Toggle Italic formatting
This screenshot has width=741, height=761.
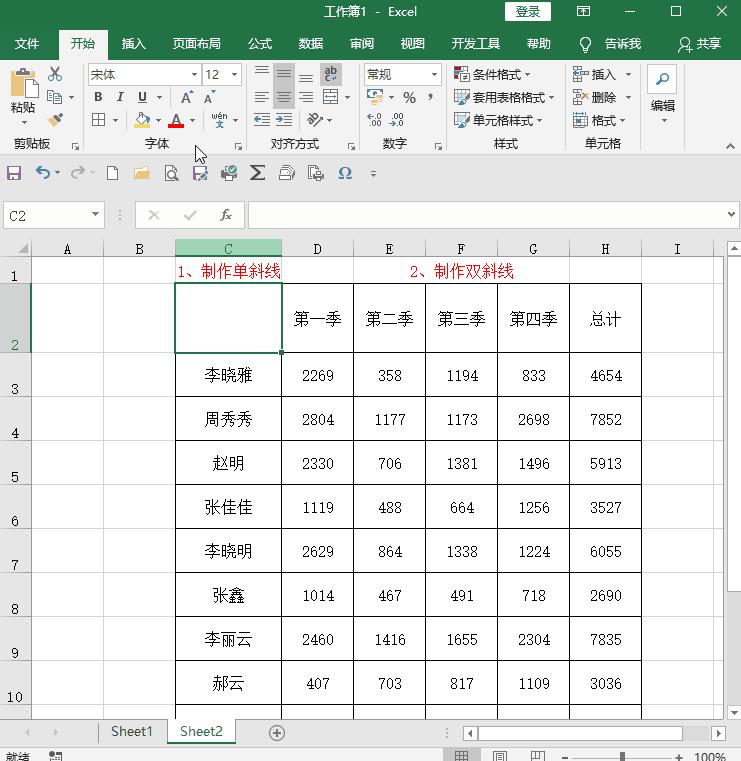tap(120, 97)
